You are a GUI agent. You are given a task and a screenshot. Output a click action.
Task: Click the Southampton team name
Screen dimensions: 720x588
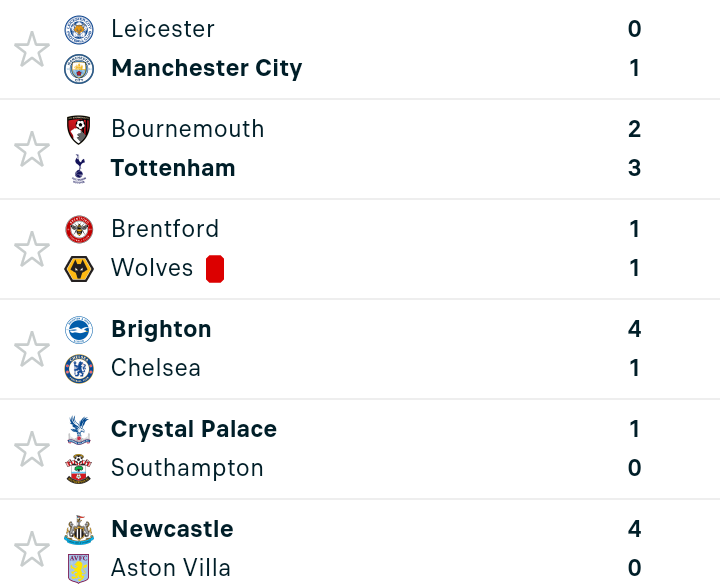tap(187, 469)
